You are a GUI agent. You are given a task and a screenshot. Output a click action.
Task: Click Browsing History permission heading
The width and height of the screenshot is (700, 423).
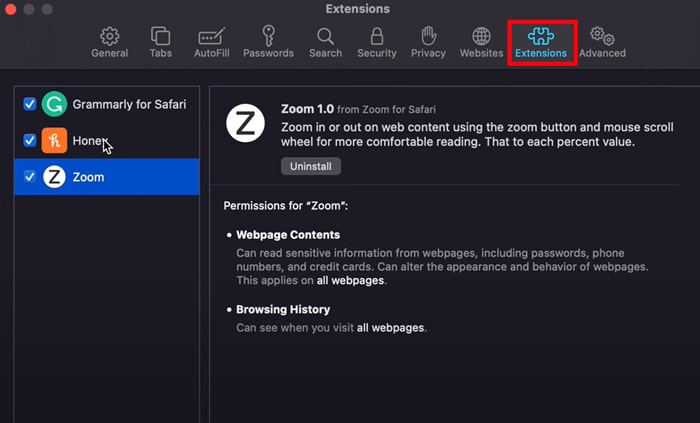(x=283, y=309)
